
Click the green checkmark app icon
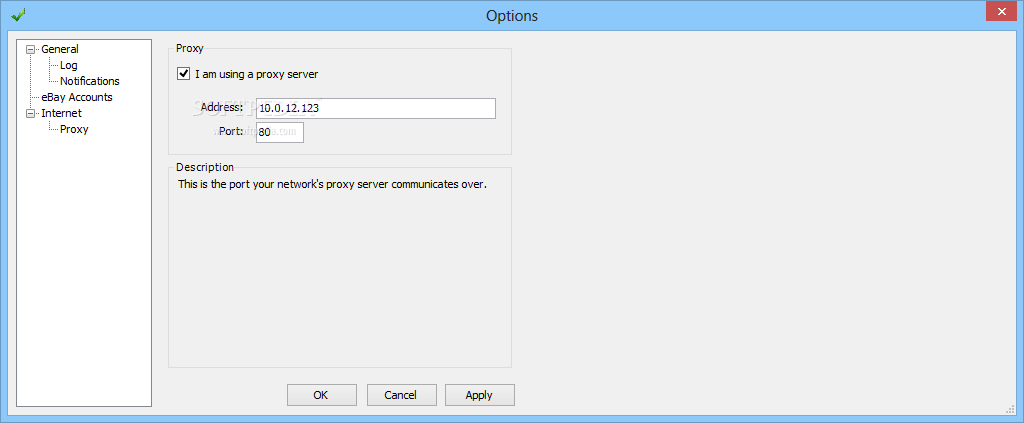point(18,14)
